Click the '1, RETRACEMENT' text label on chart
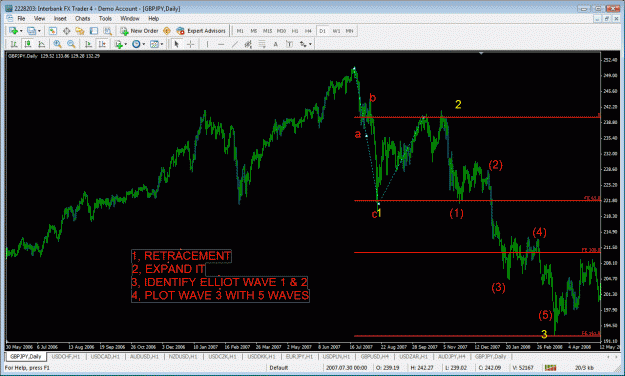This screenshot has height=376, width=625. pos(181,256)
